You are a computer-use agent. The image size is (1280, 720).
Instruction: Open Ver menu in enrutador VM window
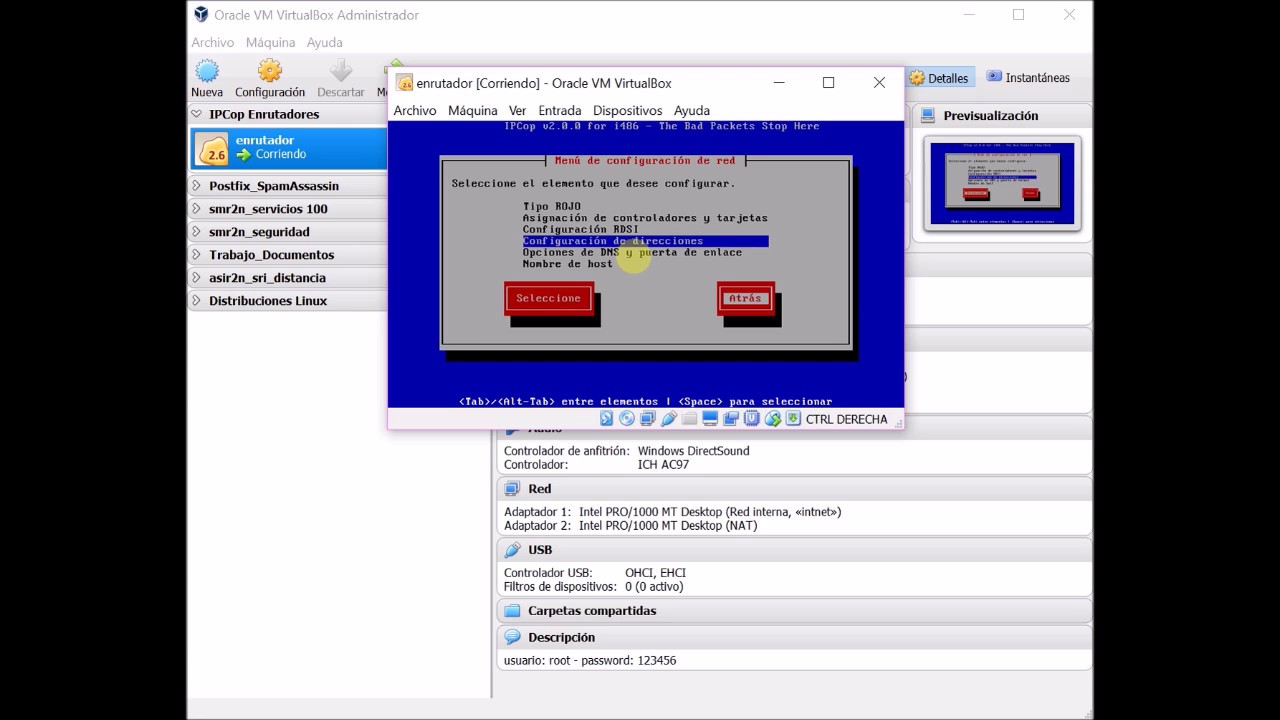(x=517, y=111)
